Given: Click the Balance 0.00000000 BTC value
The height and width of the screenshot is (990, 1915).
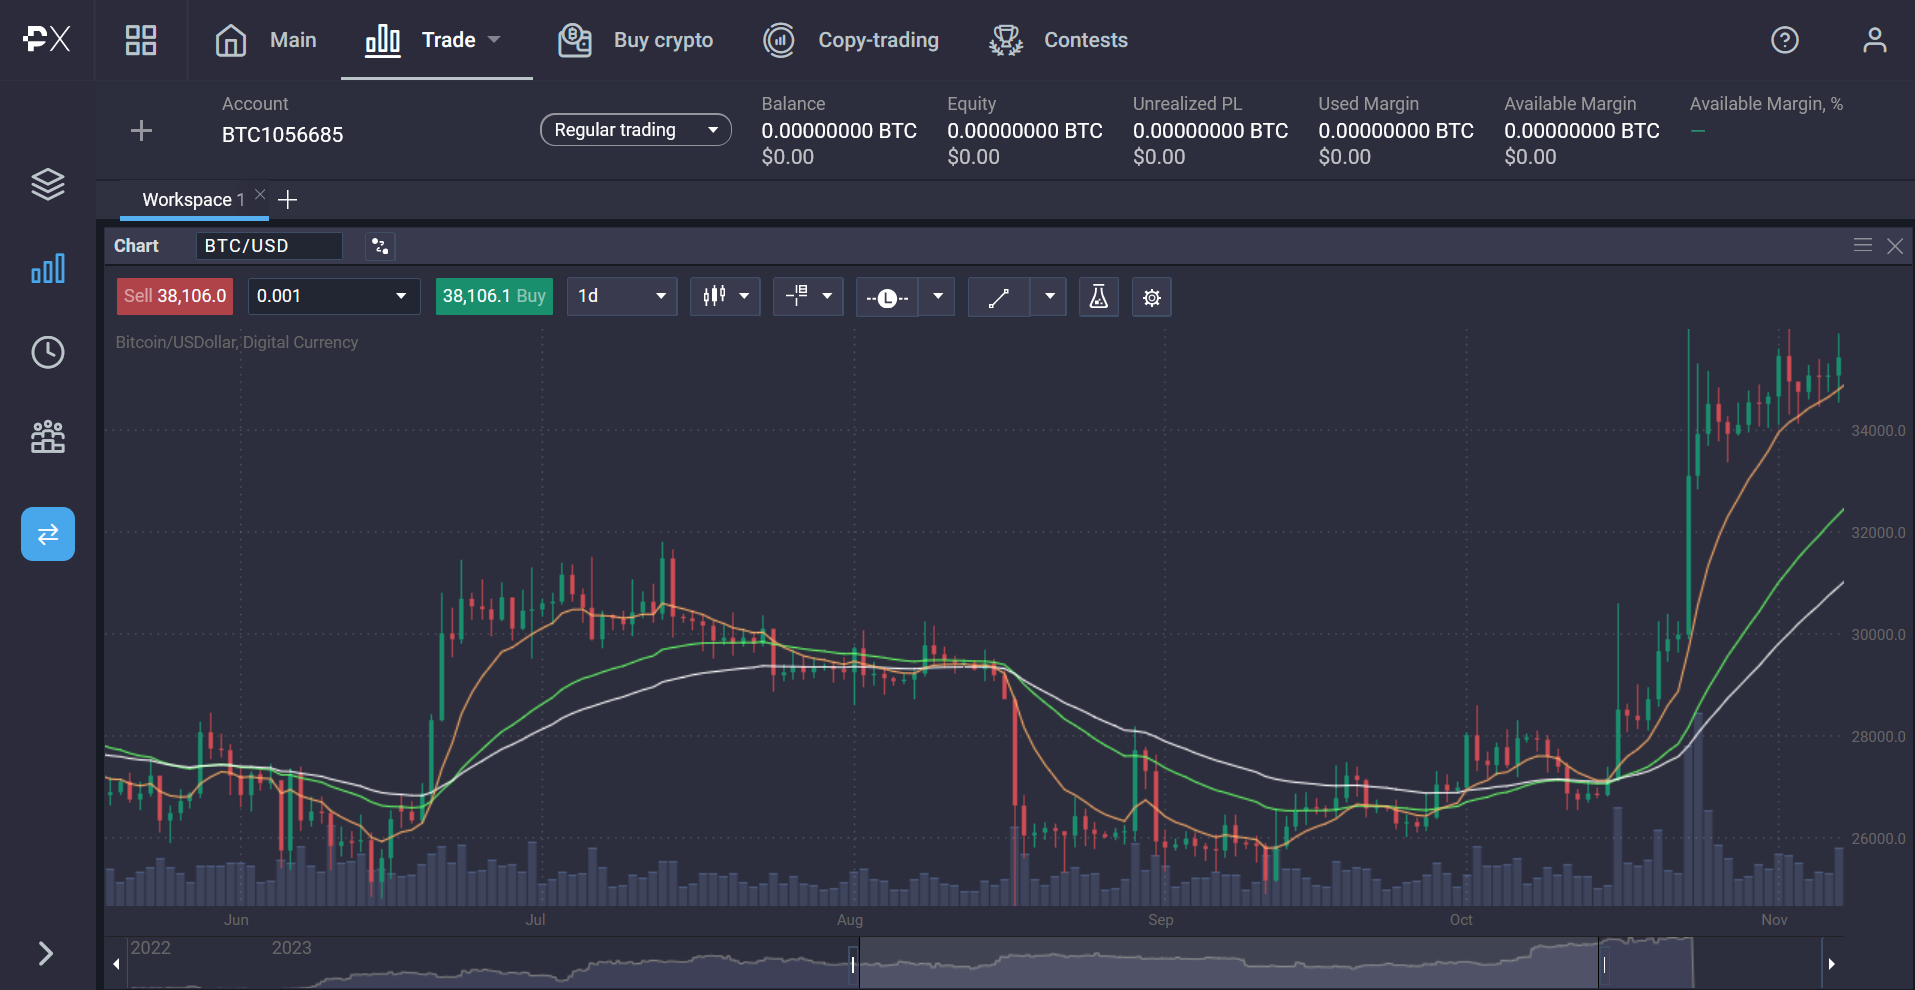Looking at the screenshot, I should click(839, 131).
